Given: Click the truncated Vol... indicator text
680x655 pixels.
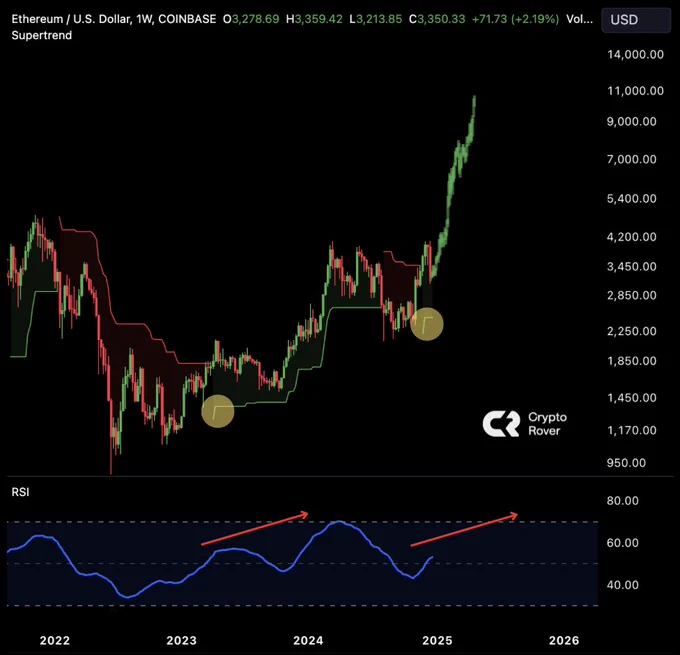Looking at the screenshot, I should [x=579, y=19].
